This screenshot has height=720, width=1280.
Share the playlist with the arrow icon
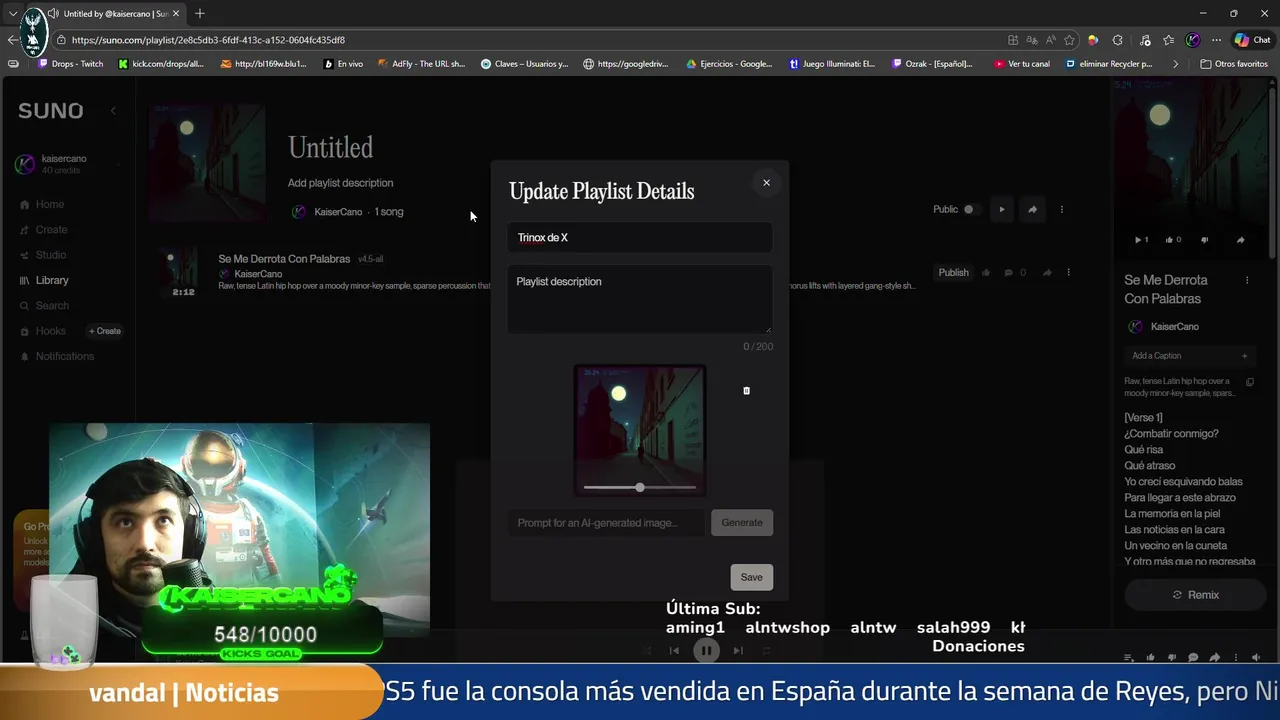coord(1032,210)
